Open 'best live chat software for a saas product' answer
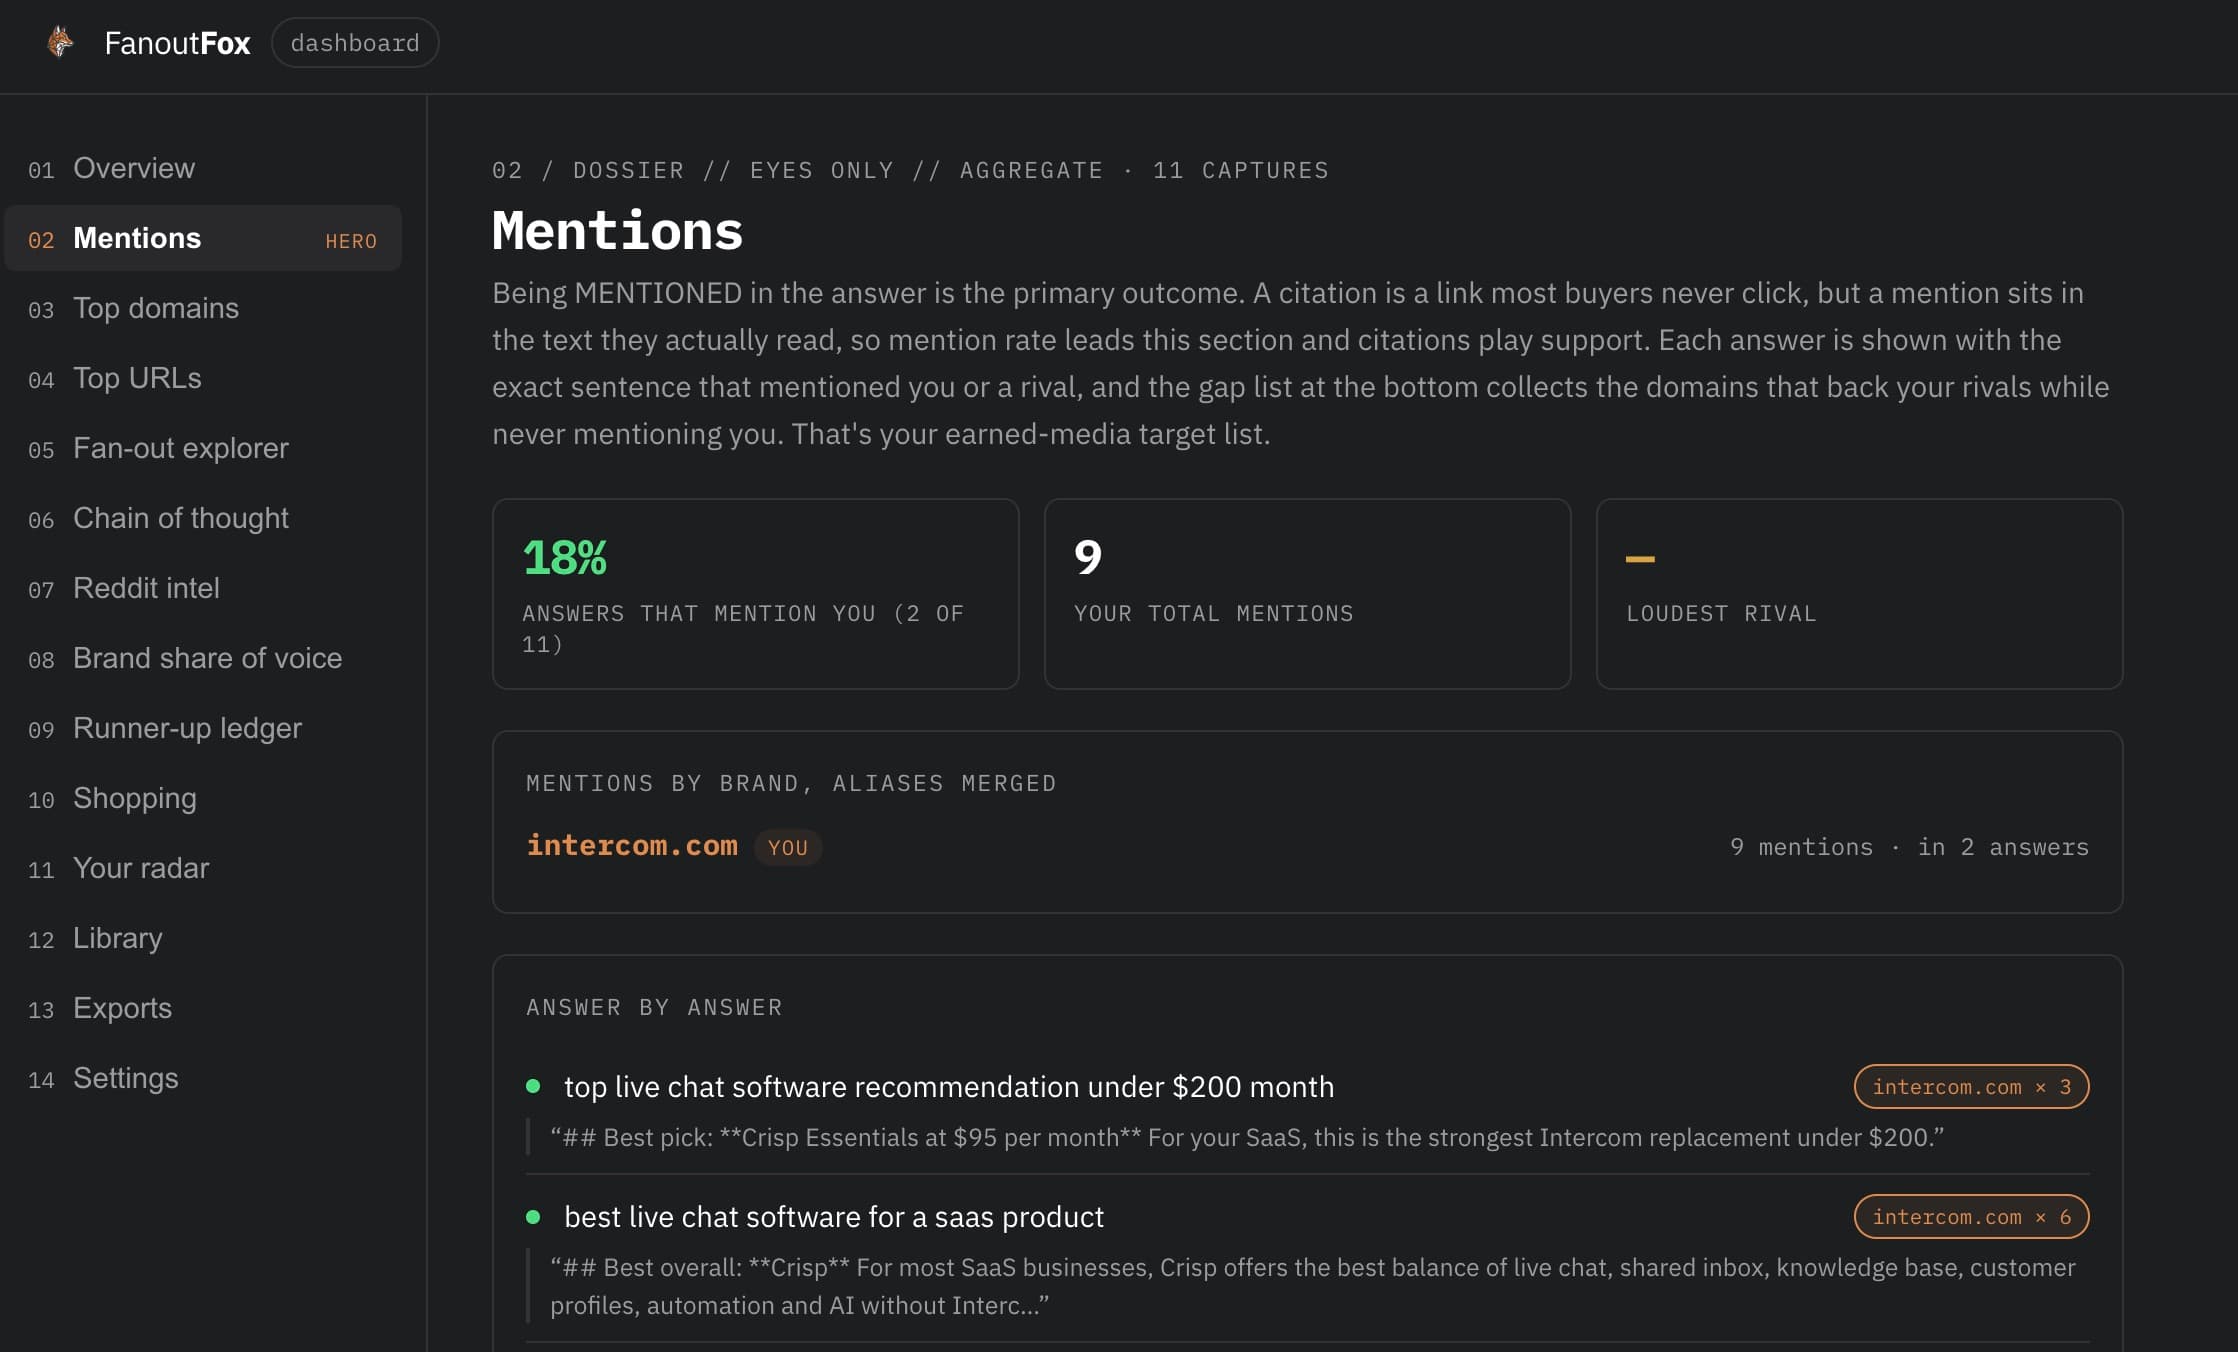2238x1352 pixels. pos(834,1217)
